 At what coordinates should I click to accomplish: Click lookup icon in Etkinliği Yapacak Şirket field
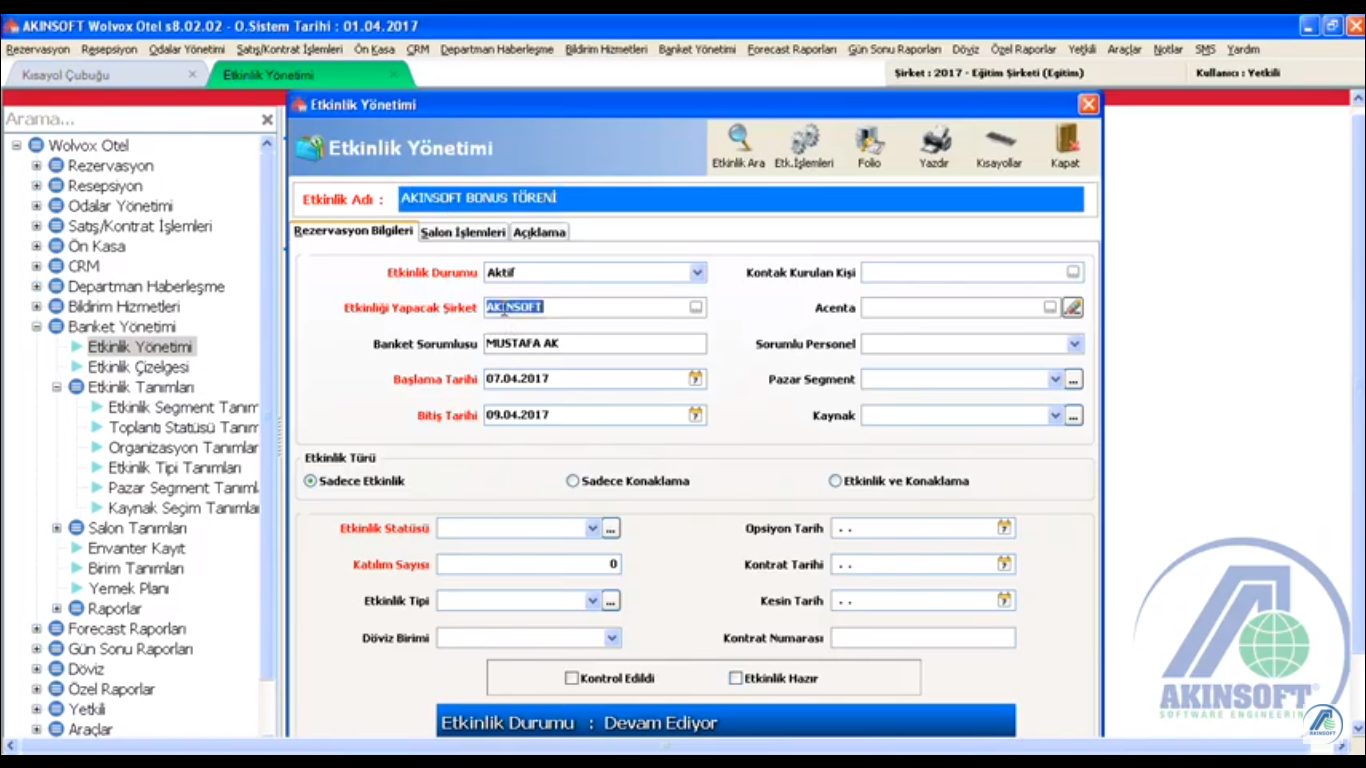click(696, 307)
